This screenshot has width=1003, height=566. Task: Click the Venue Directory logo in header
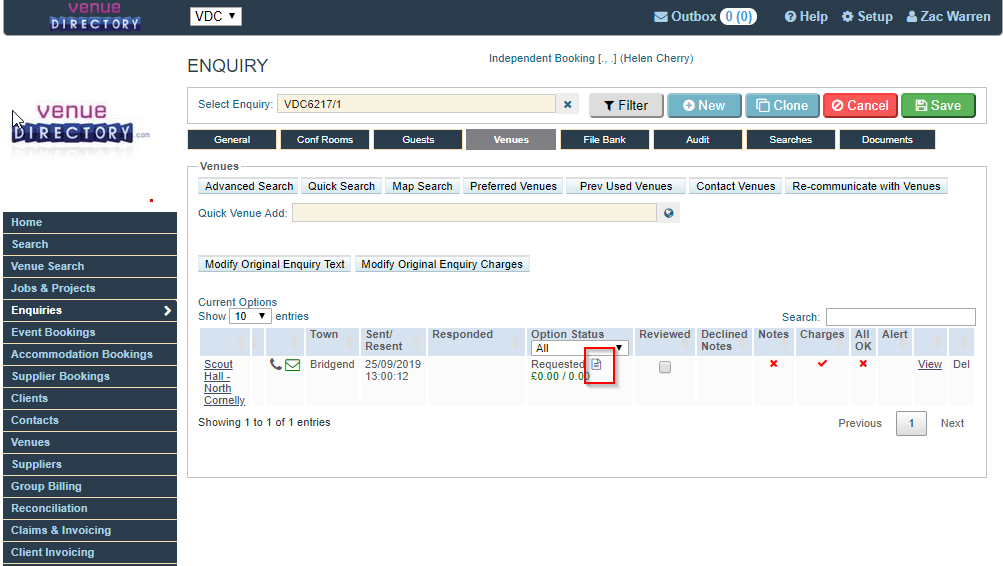click(95, 17)
